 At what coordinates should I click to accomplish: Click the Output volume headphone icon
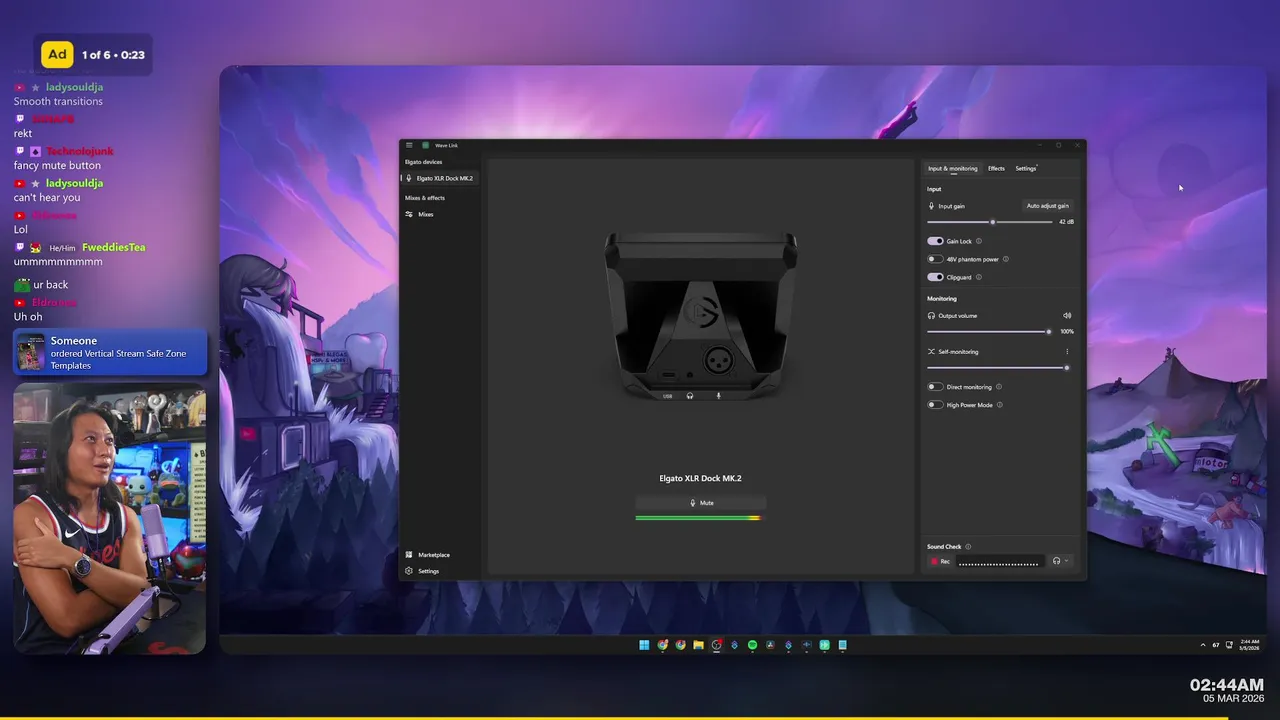click(932, 316)
